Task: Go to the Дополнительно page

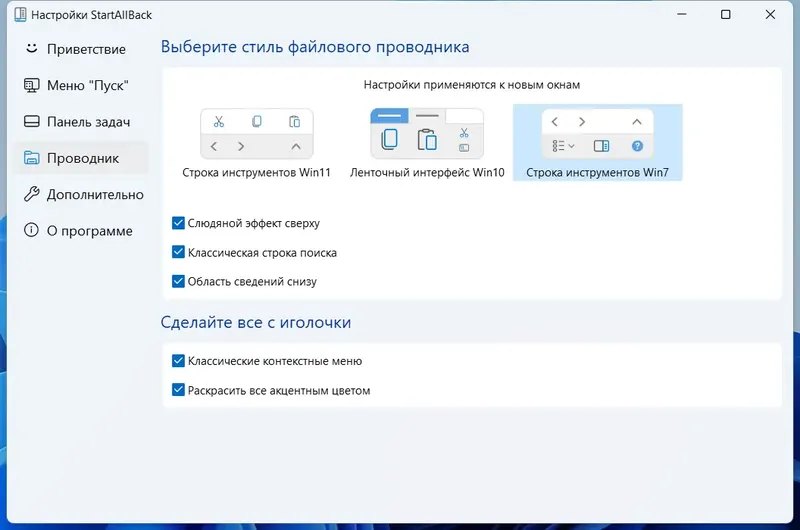Action: (82, 194)
